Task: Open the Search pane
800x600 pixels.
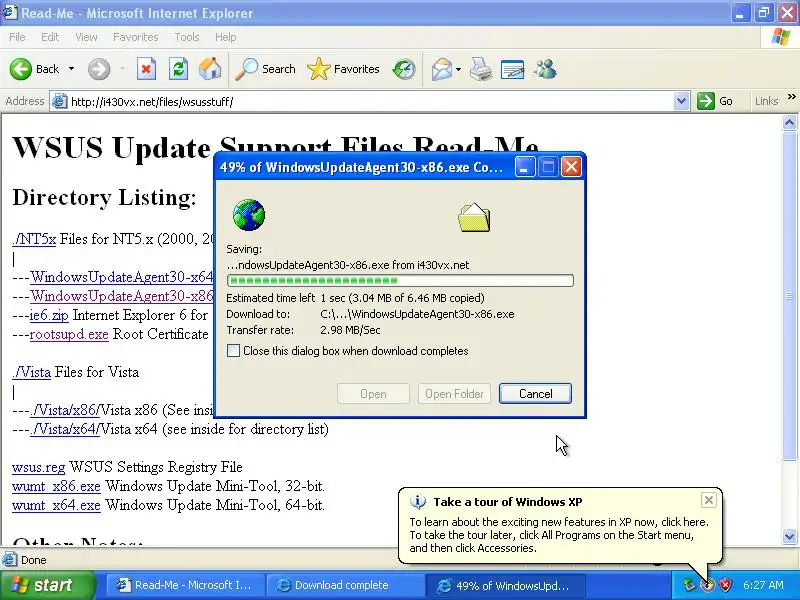Action: [x=265, y=69]
